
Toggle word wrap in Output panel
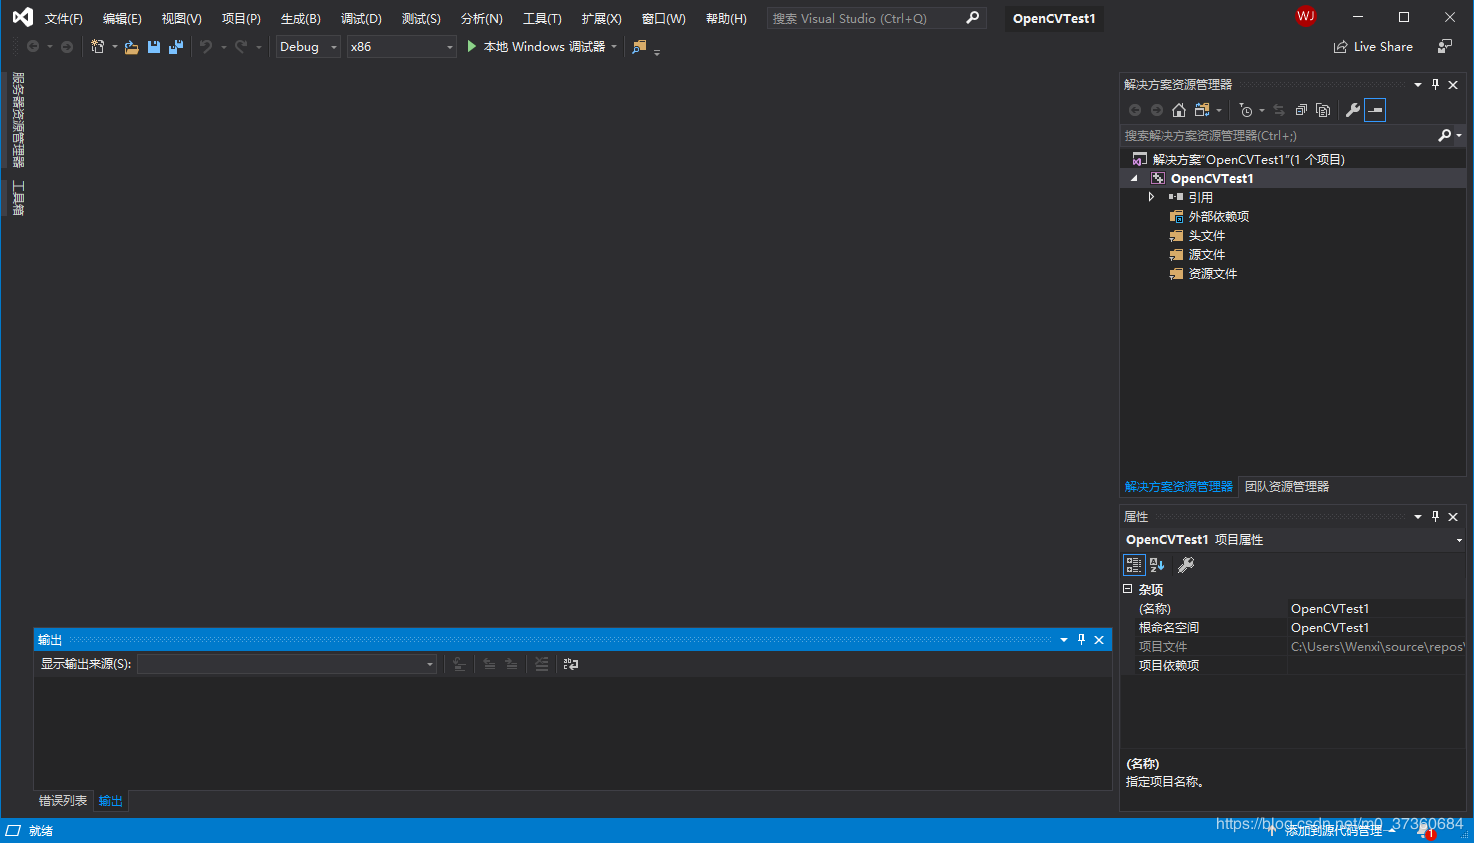(571, 664)
